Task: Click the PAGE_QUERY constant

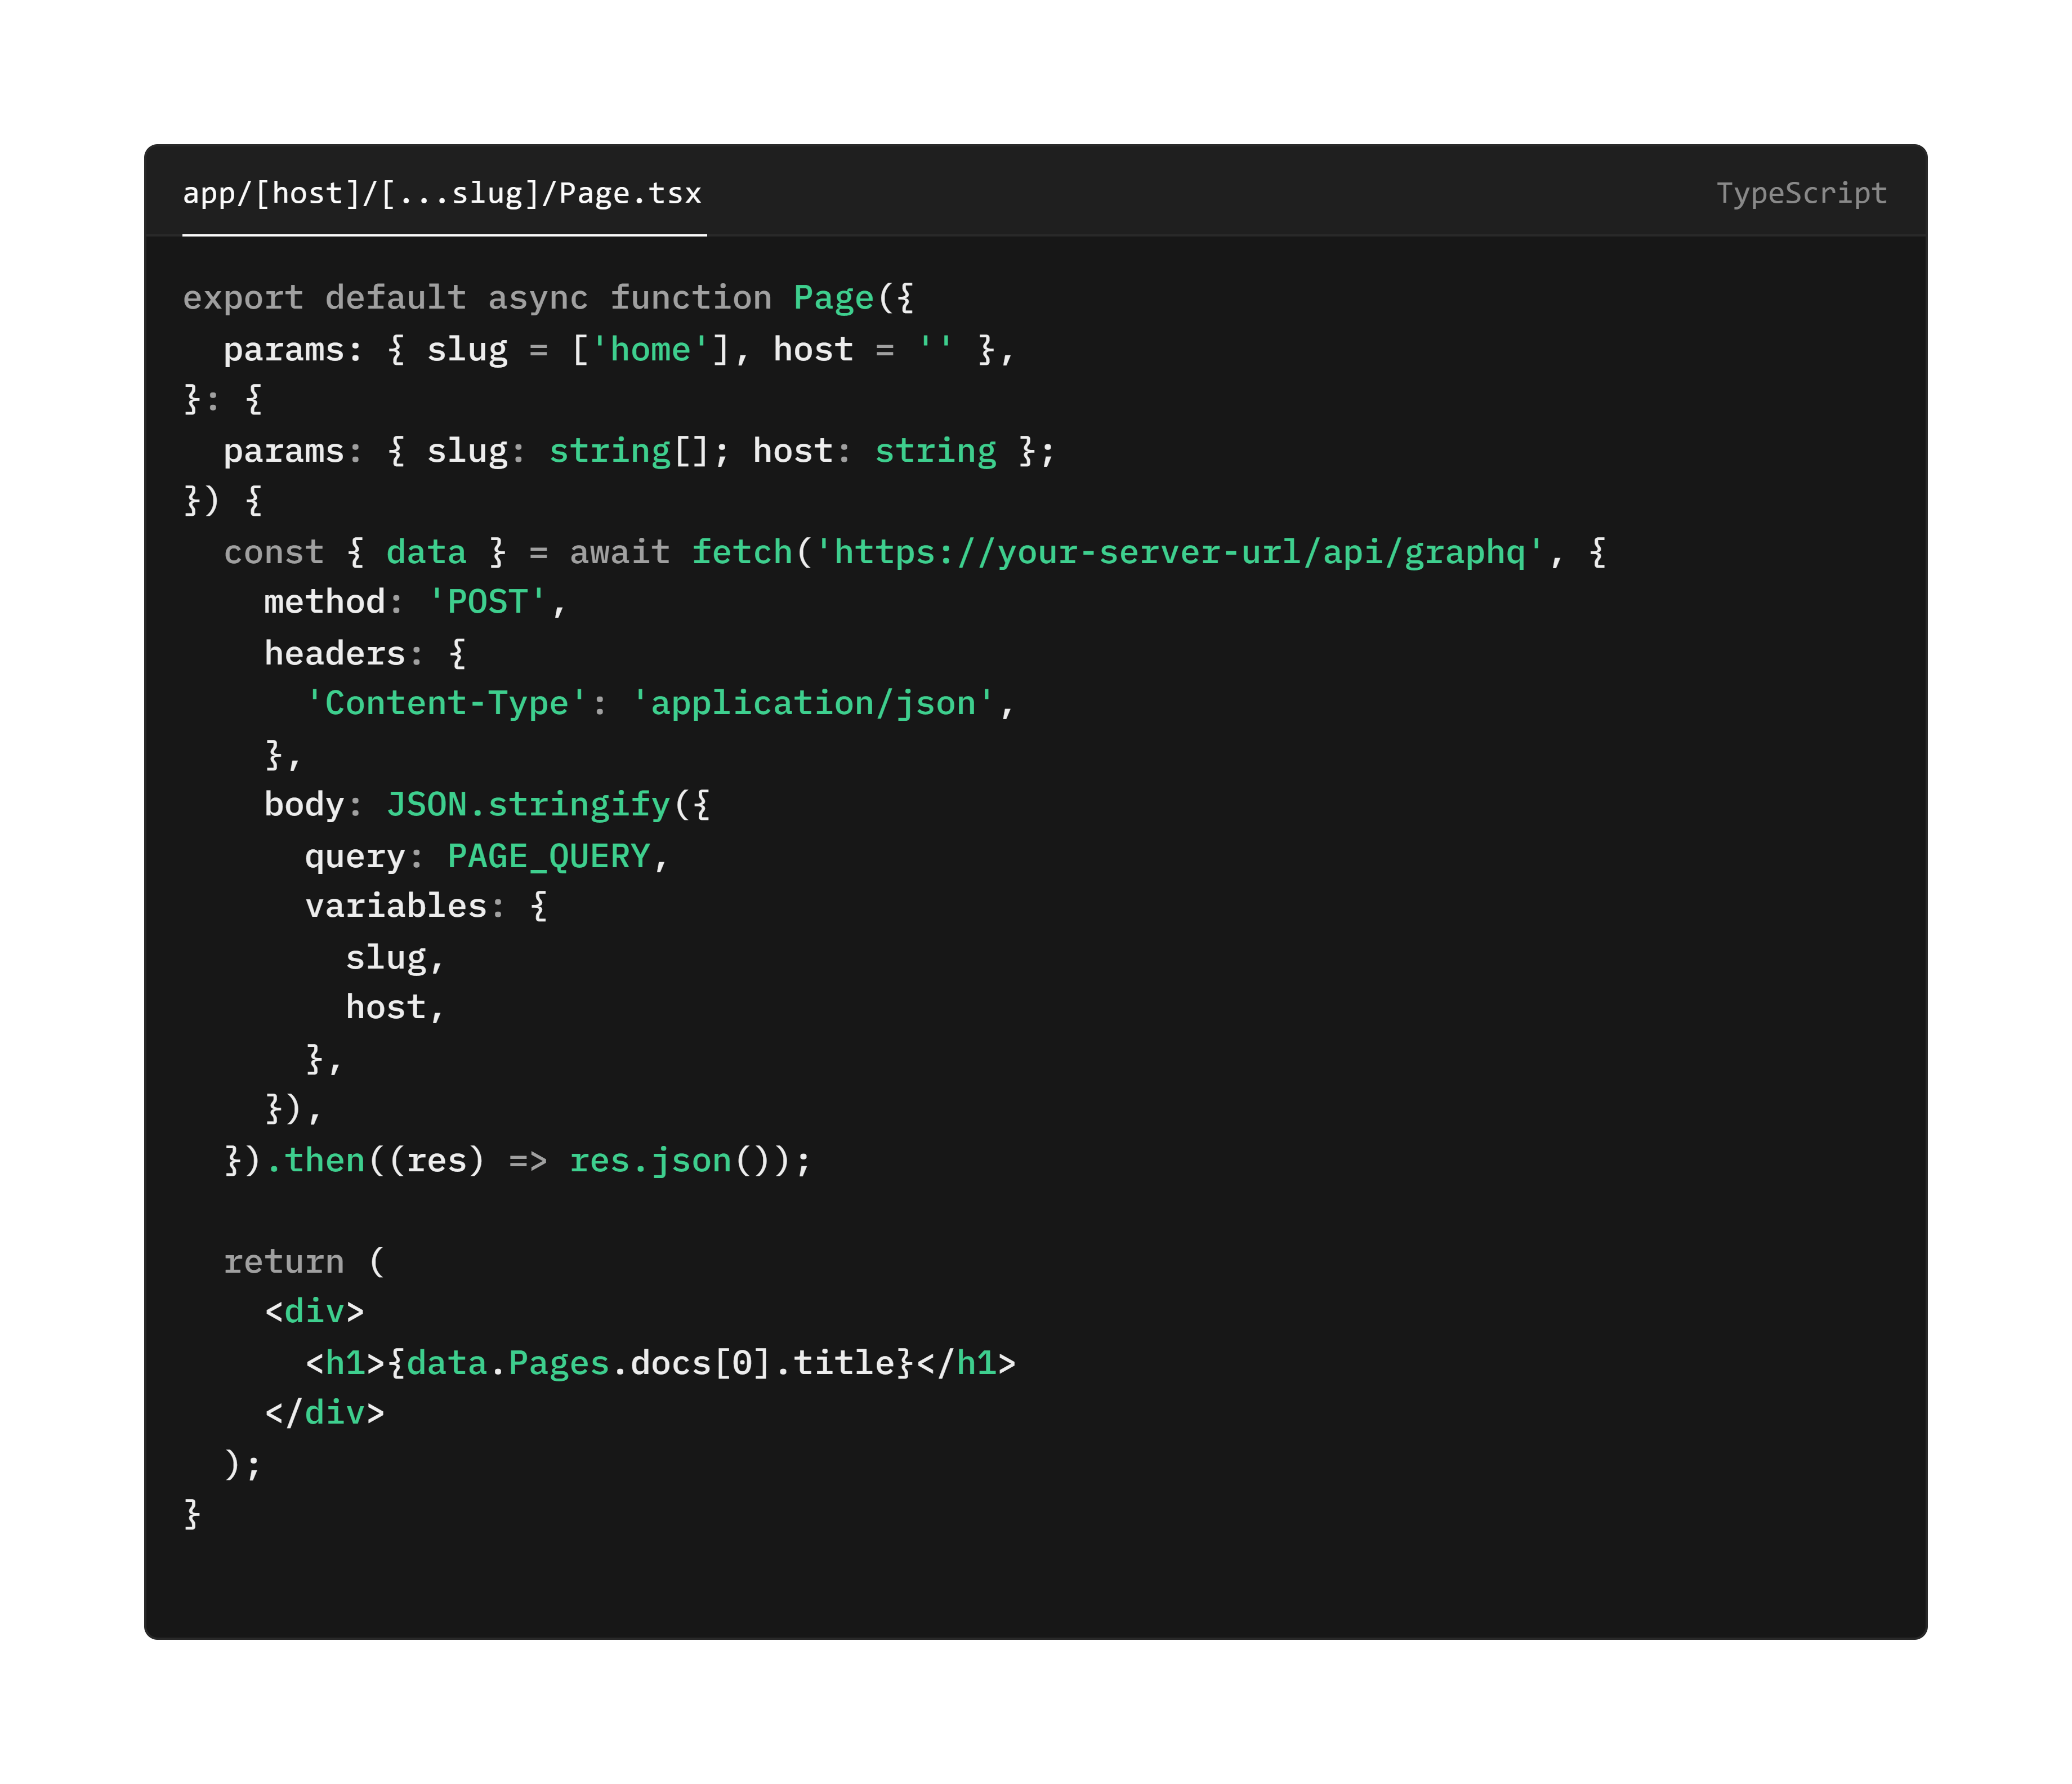Action: click(x=548, y=856)
